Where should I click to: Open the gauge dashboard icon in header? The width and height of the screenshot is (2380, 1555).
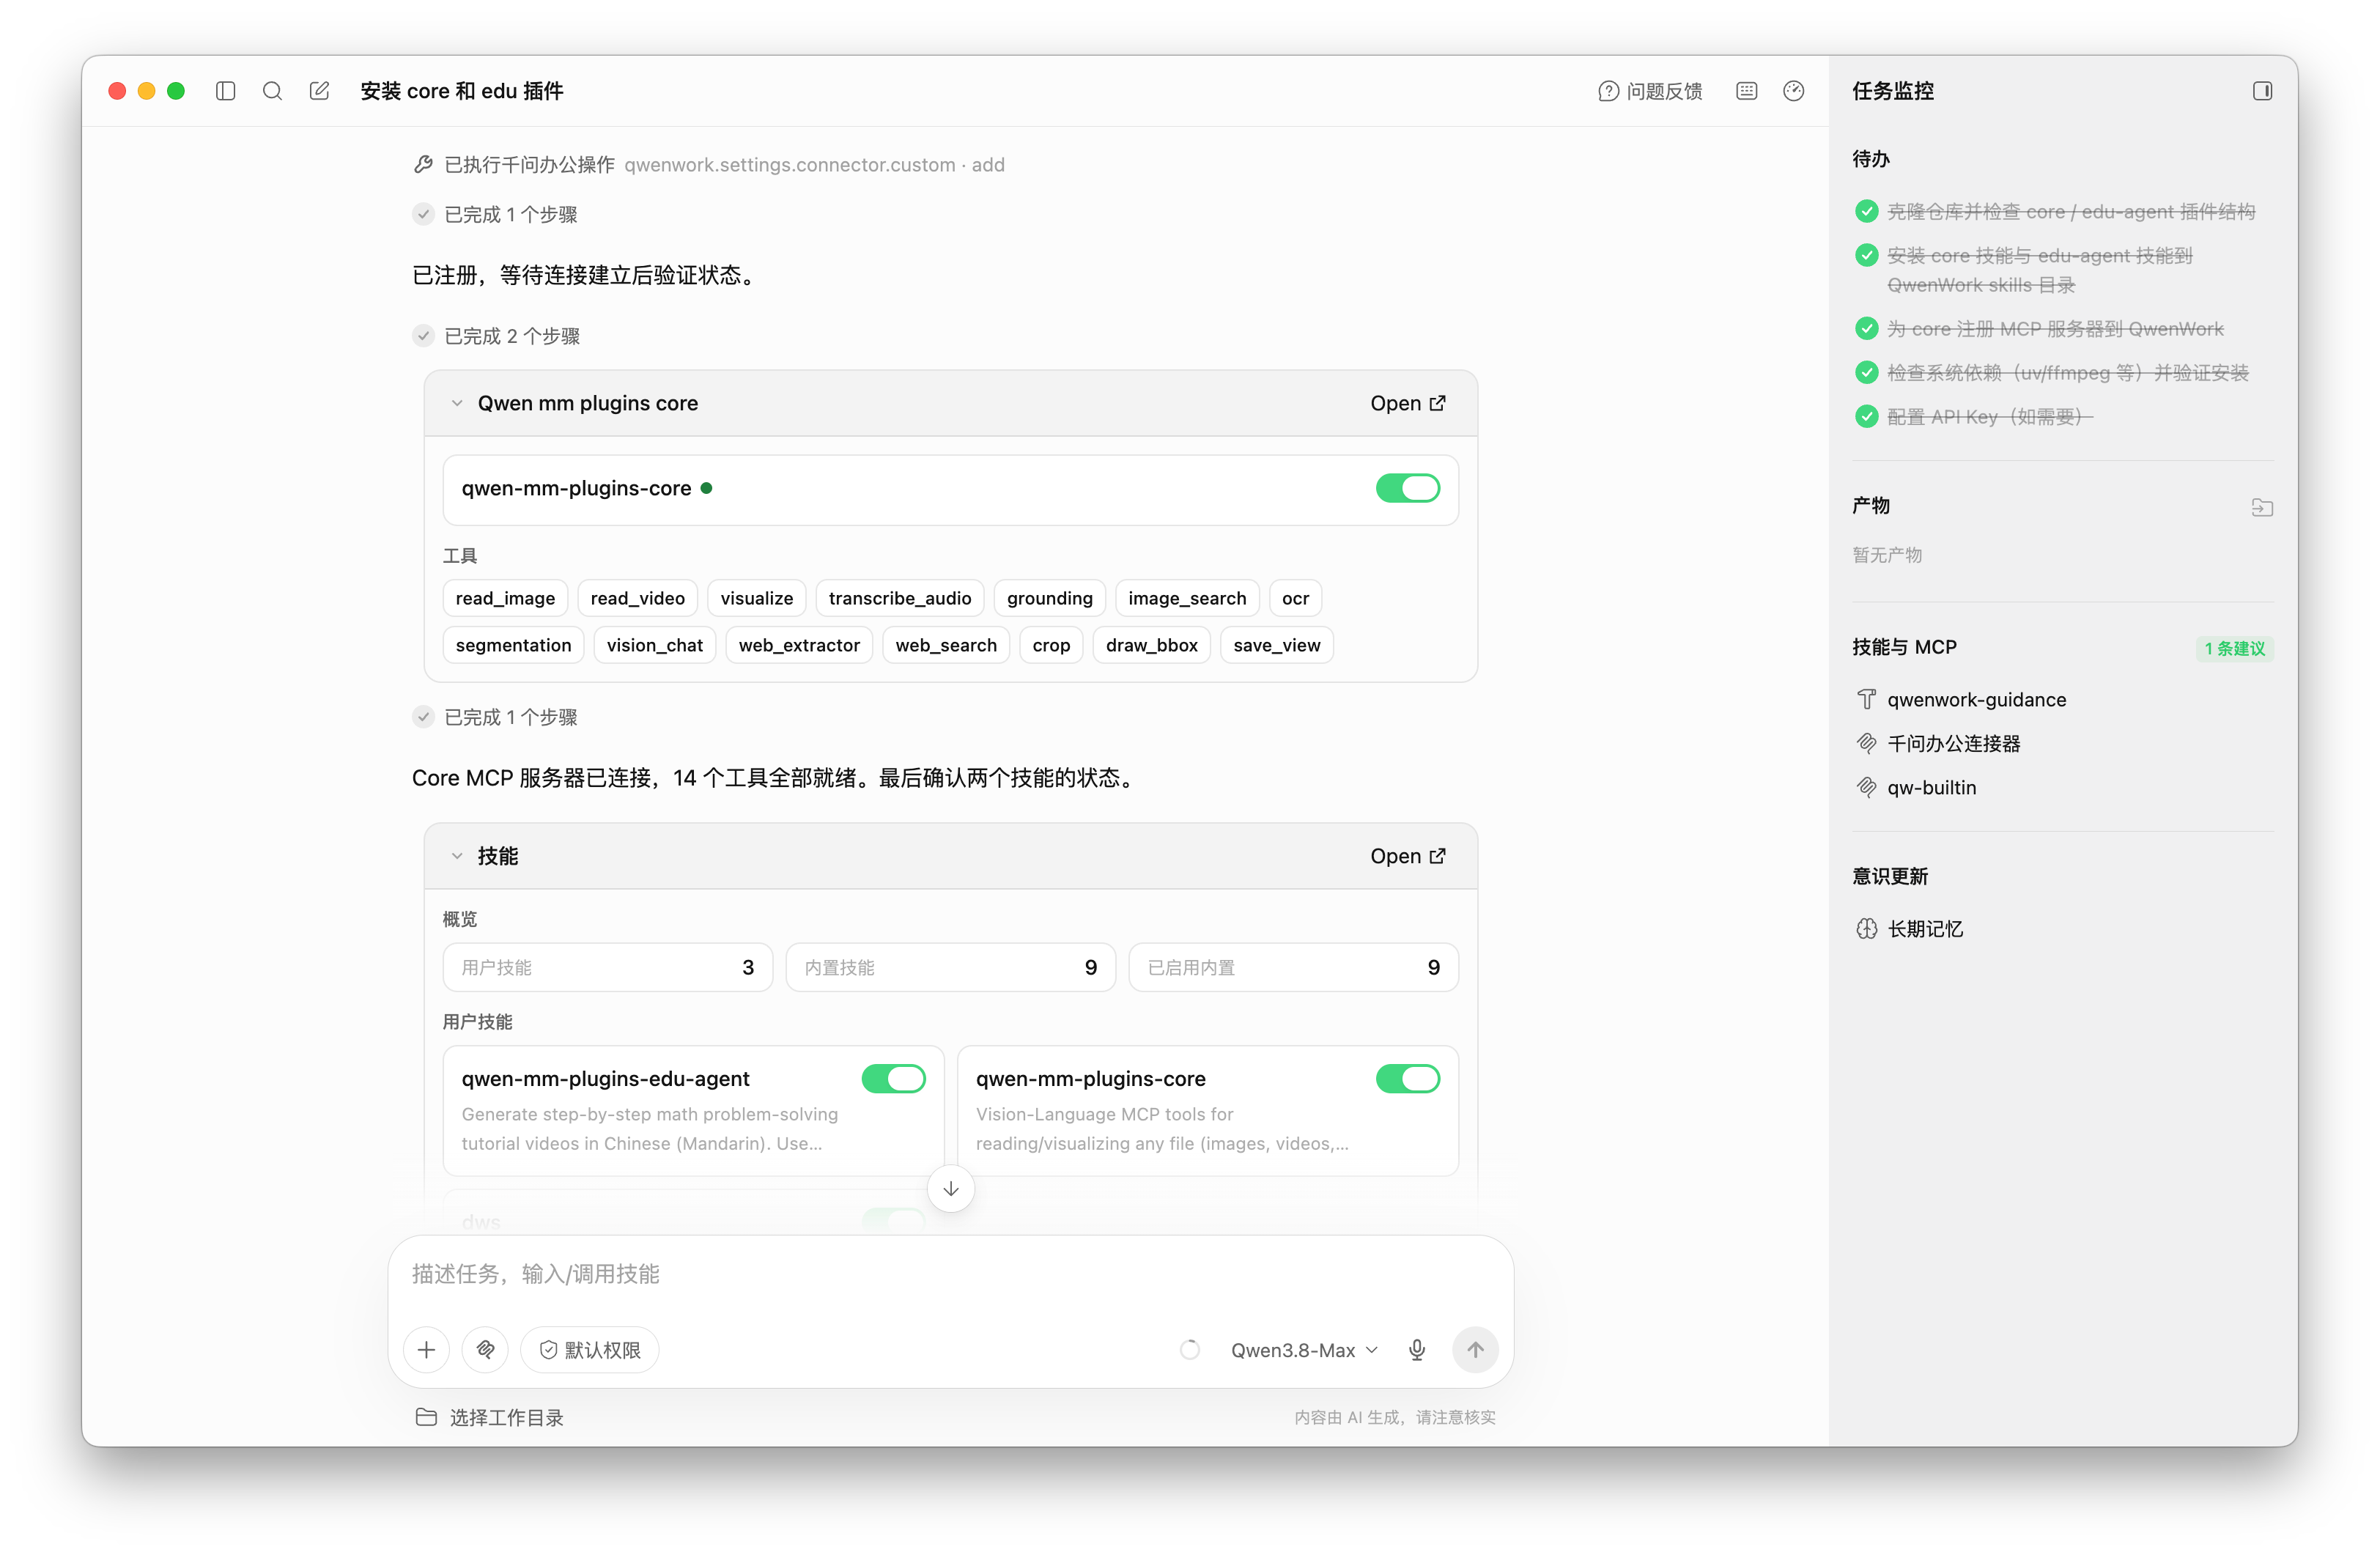1793,91
